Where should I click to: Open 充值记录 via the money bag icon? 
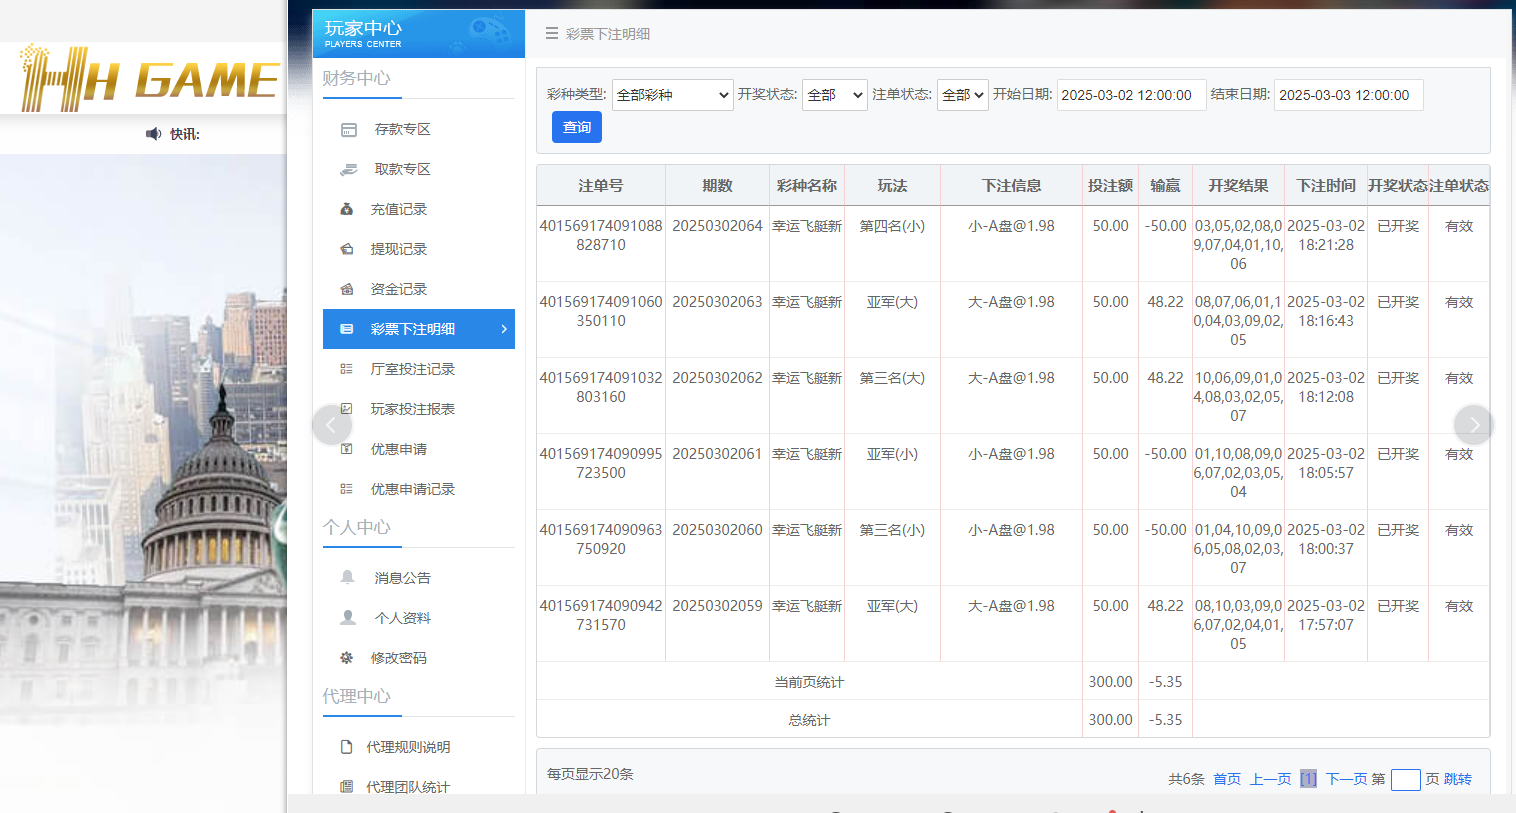[x=347, y=209]
